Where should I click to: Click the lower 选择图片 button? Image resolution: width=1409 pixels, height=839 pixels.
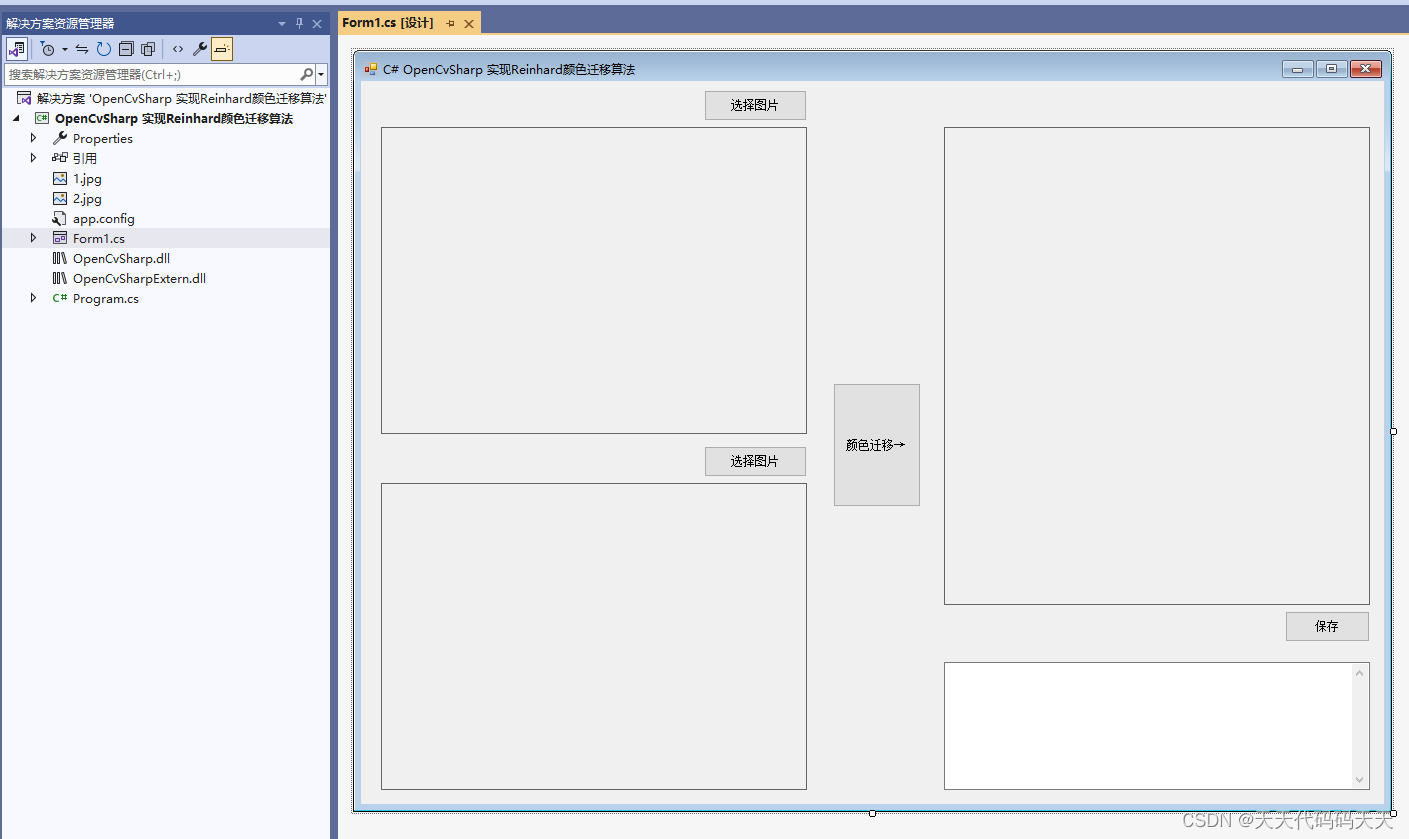click(755, 461)
